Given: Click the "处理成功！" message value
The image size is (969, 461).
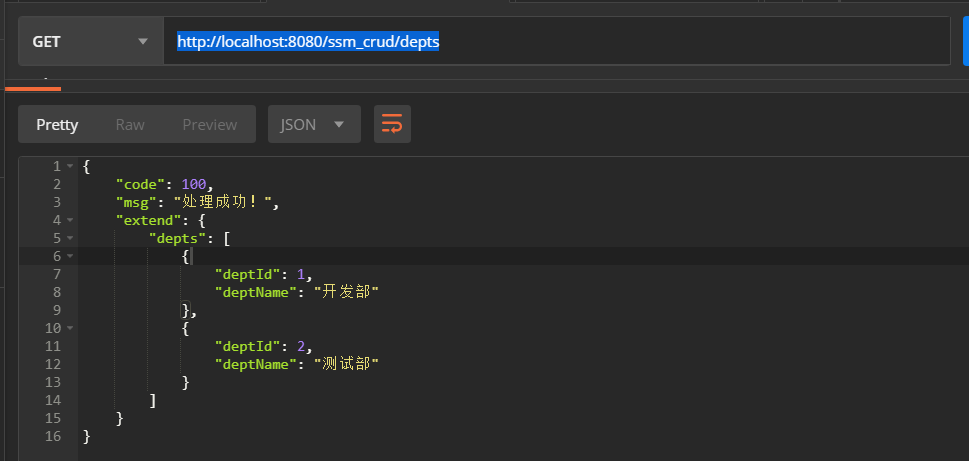Looking at the screenshot, I should (x=223, y=202).
